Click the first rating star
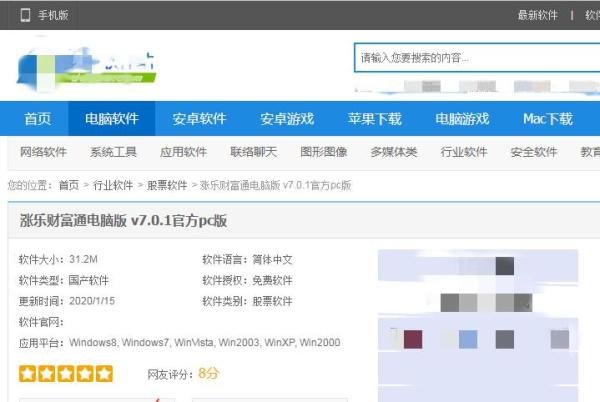 (x=28, y=374)
